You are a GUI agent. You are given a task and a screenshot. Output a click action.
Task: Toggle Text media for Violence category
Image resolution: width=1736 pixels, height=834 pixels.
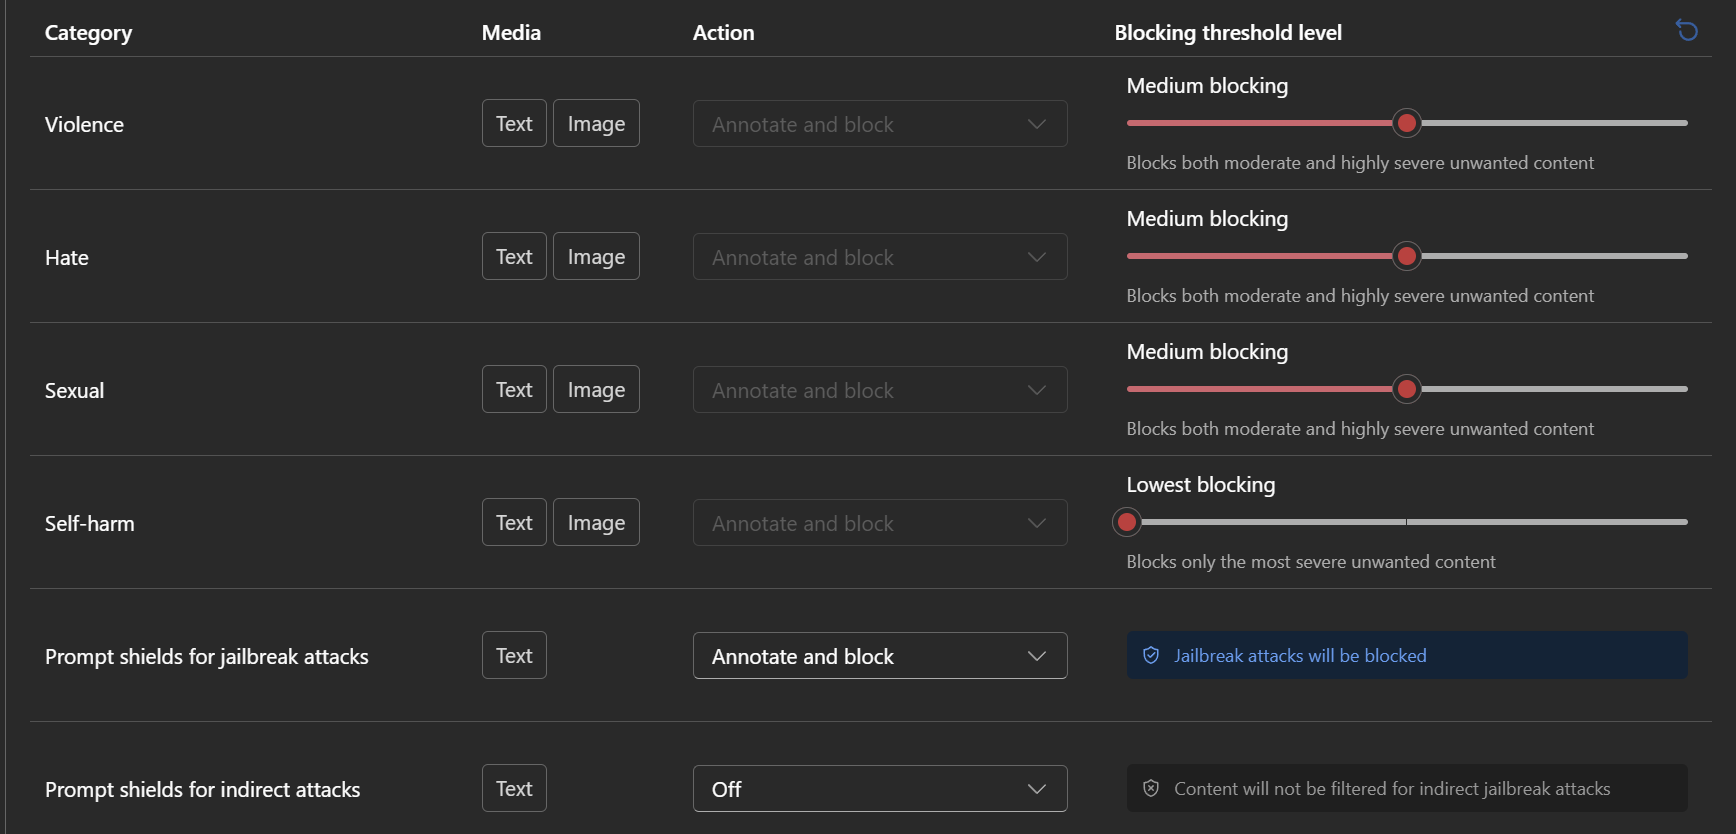[x=514, y=123]
